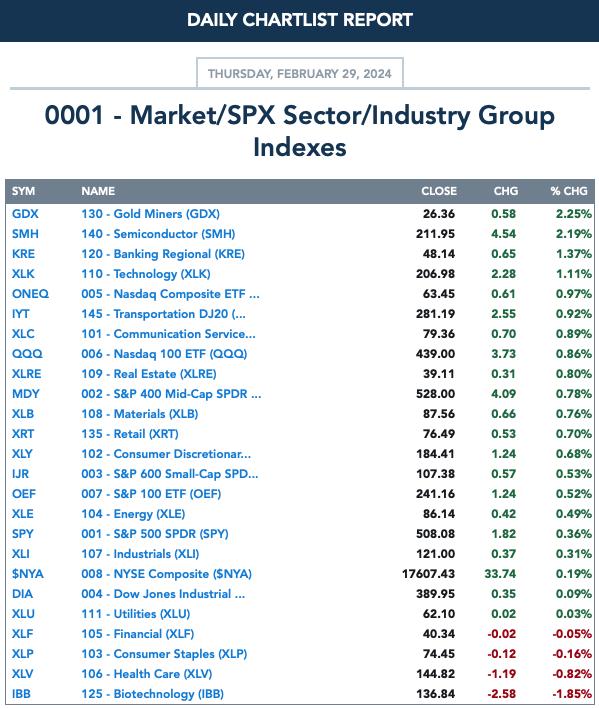The height and width of the screenshot is (708, 599).
Task: Open 125 - Biotechnology (IBB) chart
Action: tap(153, 694)
